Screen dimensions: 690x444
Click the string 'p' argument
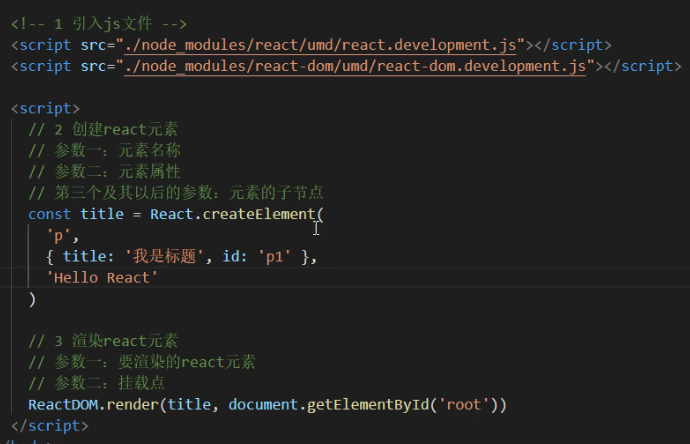[x=58, y=236]
